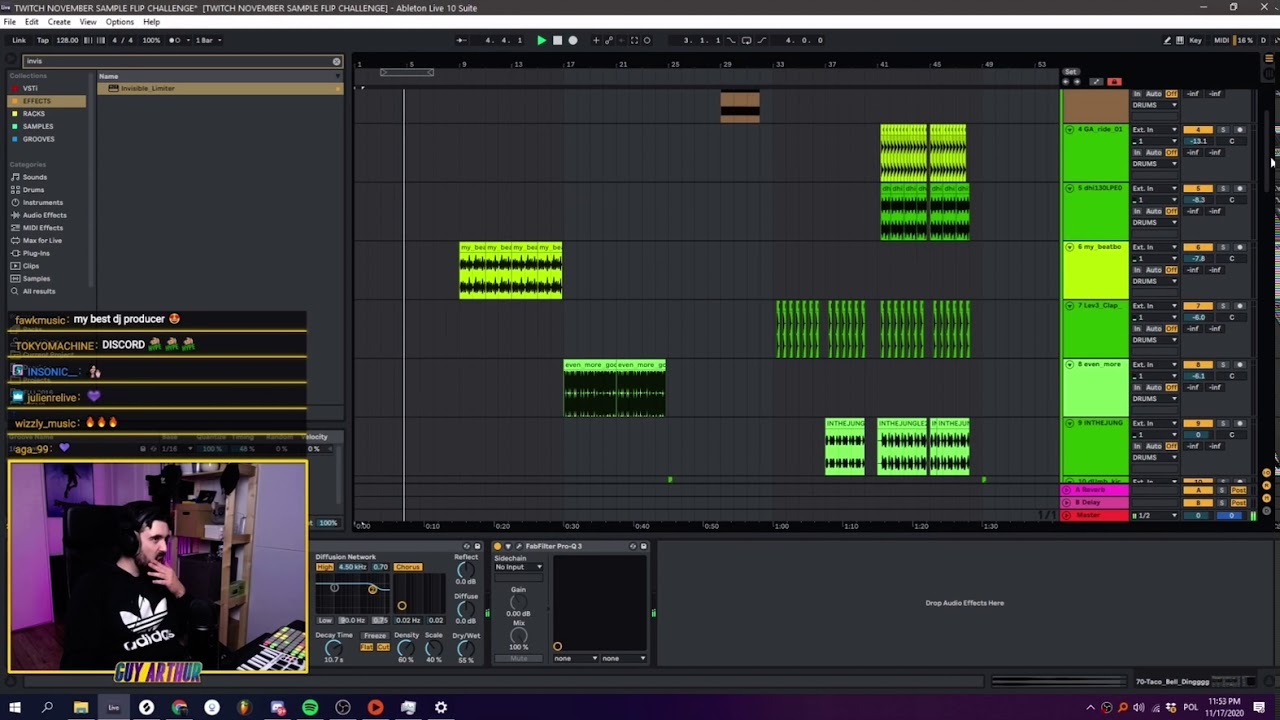Click the Link button
The width and height of the screenshot is (1280, 720).
[19, 40]
